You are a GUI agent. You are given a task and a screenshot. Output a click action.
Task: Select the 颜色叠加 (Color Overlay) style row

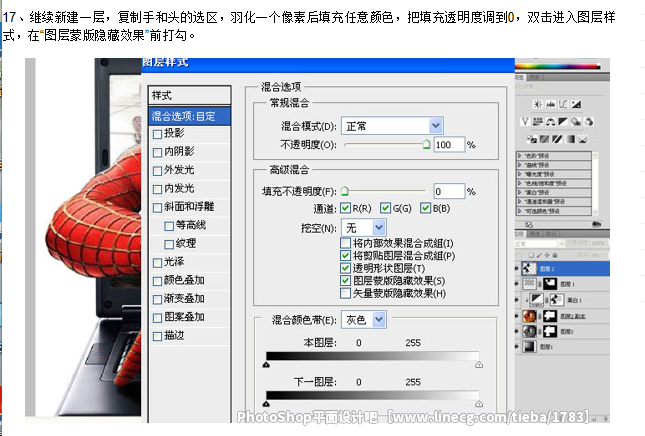point(190,281)
